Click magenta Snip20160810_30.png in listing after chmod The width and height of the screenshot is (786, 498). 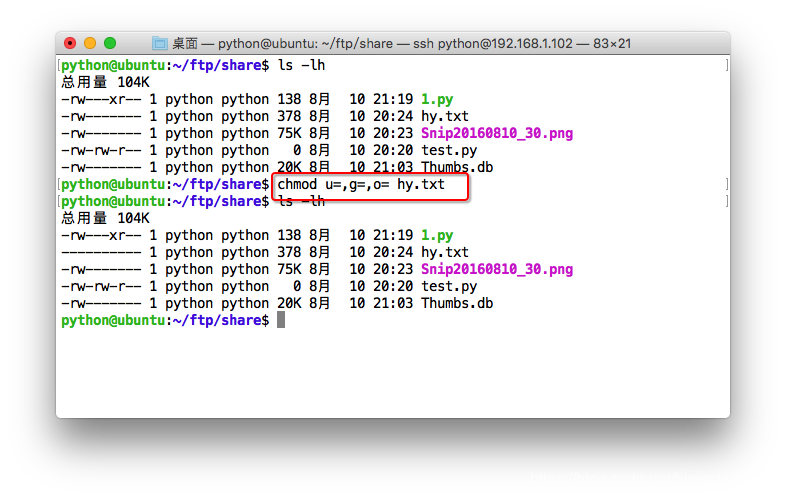click(x=497, y=269)
